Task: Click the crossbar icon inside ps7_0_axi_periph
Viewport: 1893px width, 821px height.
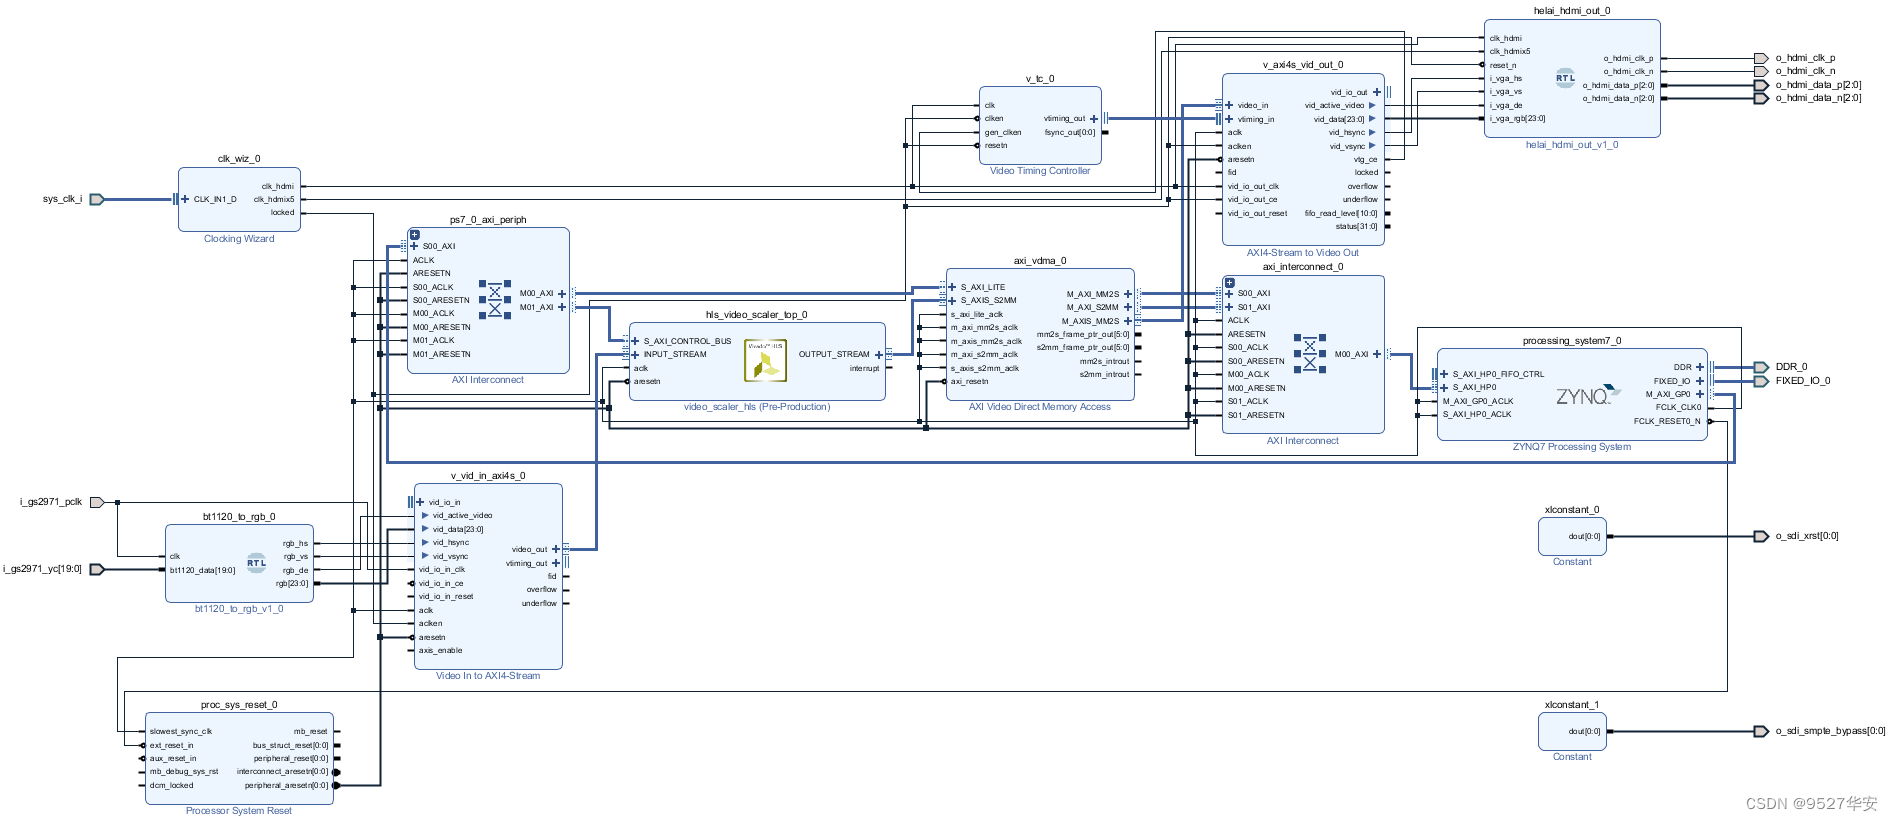Action: coord(495,299)
